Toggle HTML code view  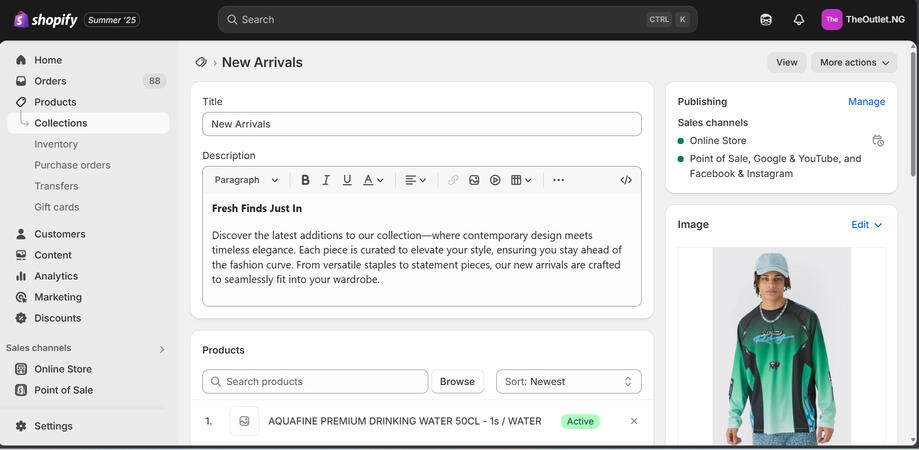coord(626,180)
